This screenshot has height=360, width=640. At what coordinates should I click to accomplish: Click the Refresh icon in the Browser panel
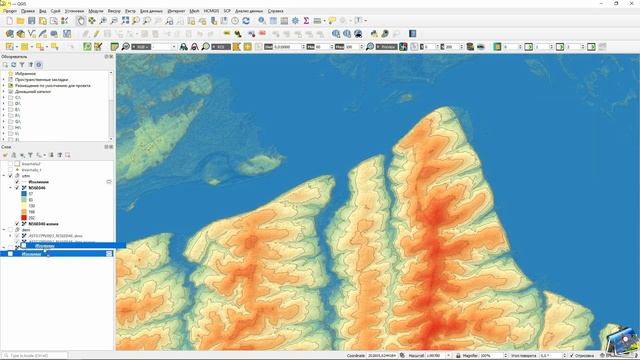click(13, 65)
